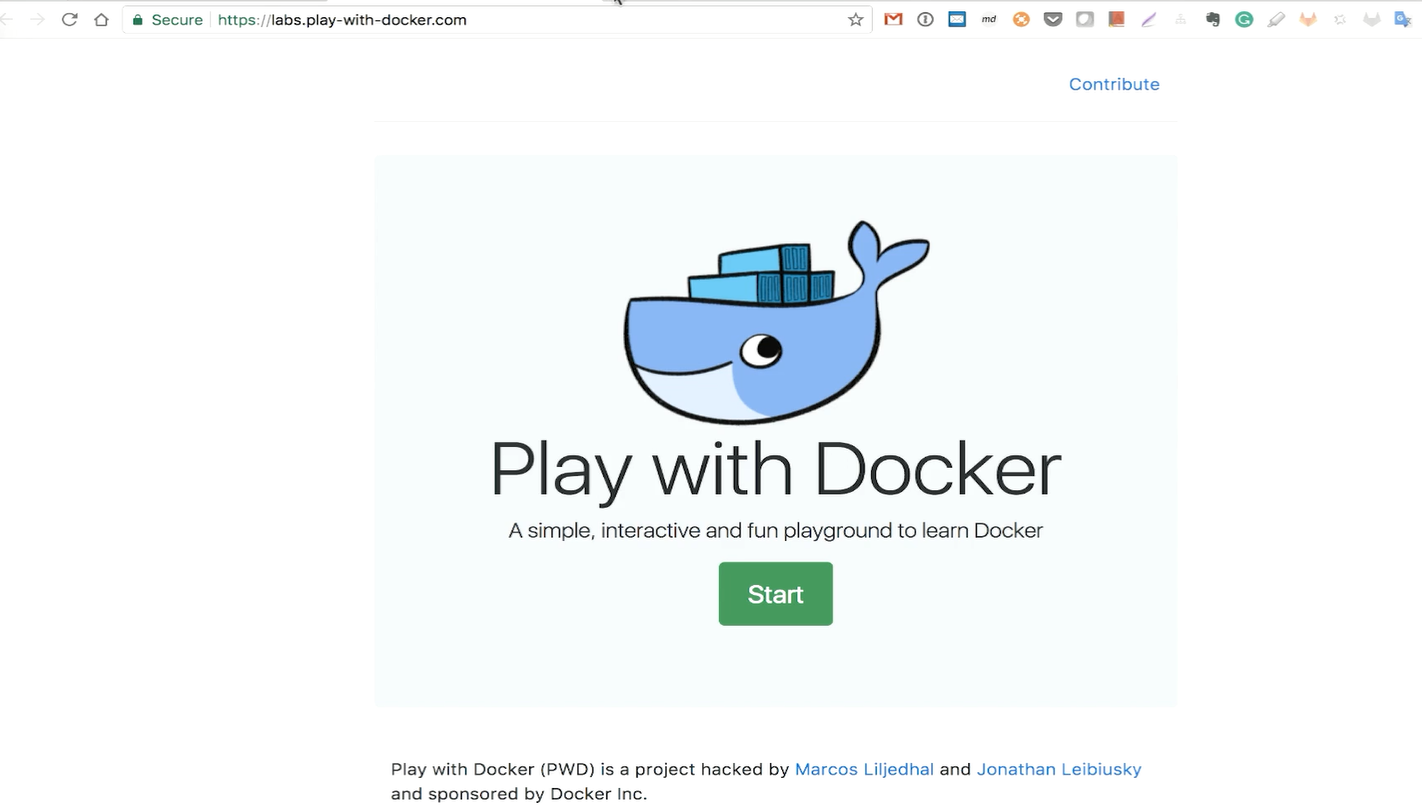
Task: Open the Evernote elephant extension icon
Action: pyautogui.click(x=1213, y=19)
